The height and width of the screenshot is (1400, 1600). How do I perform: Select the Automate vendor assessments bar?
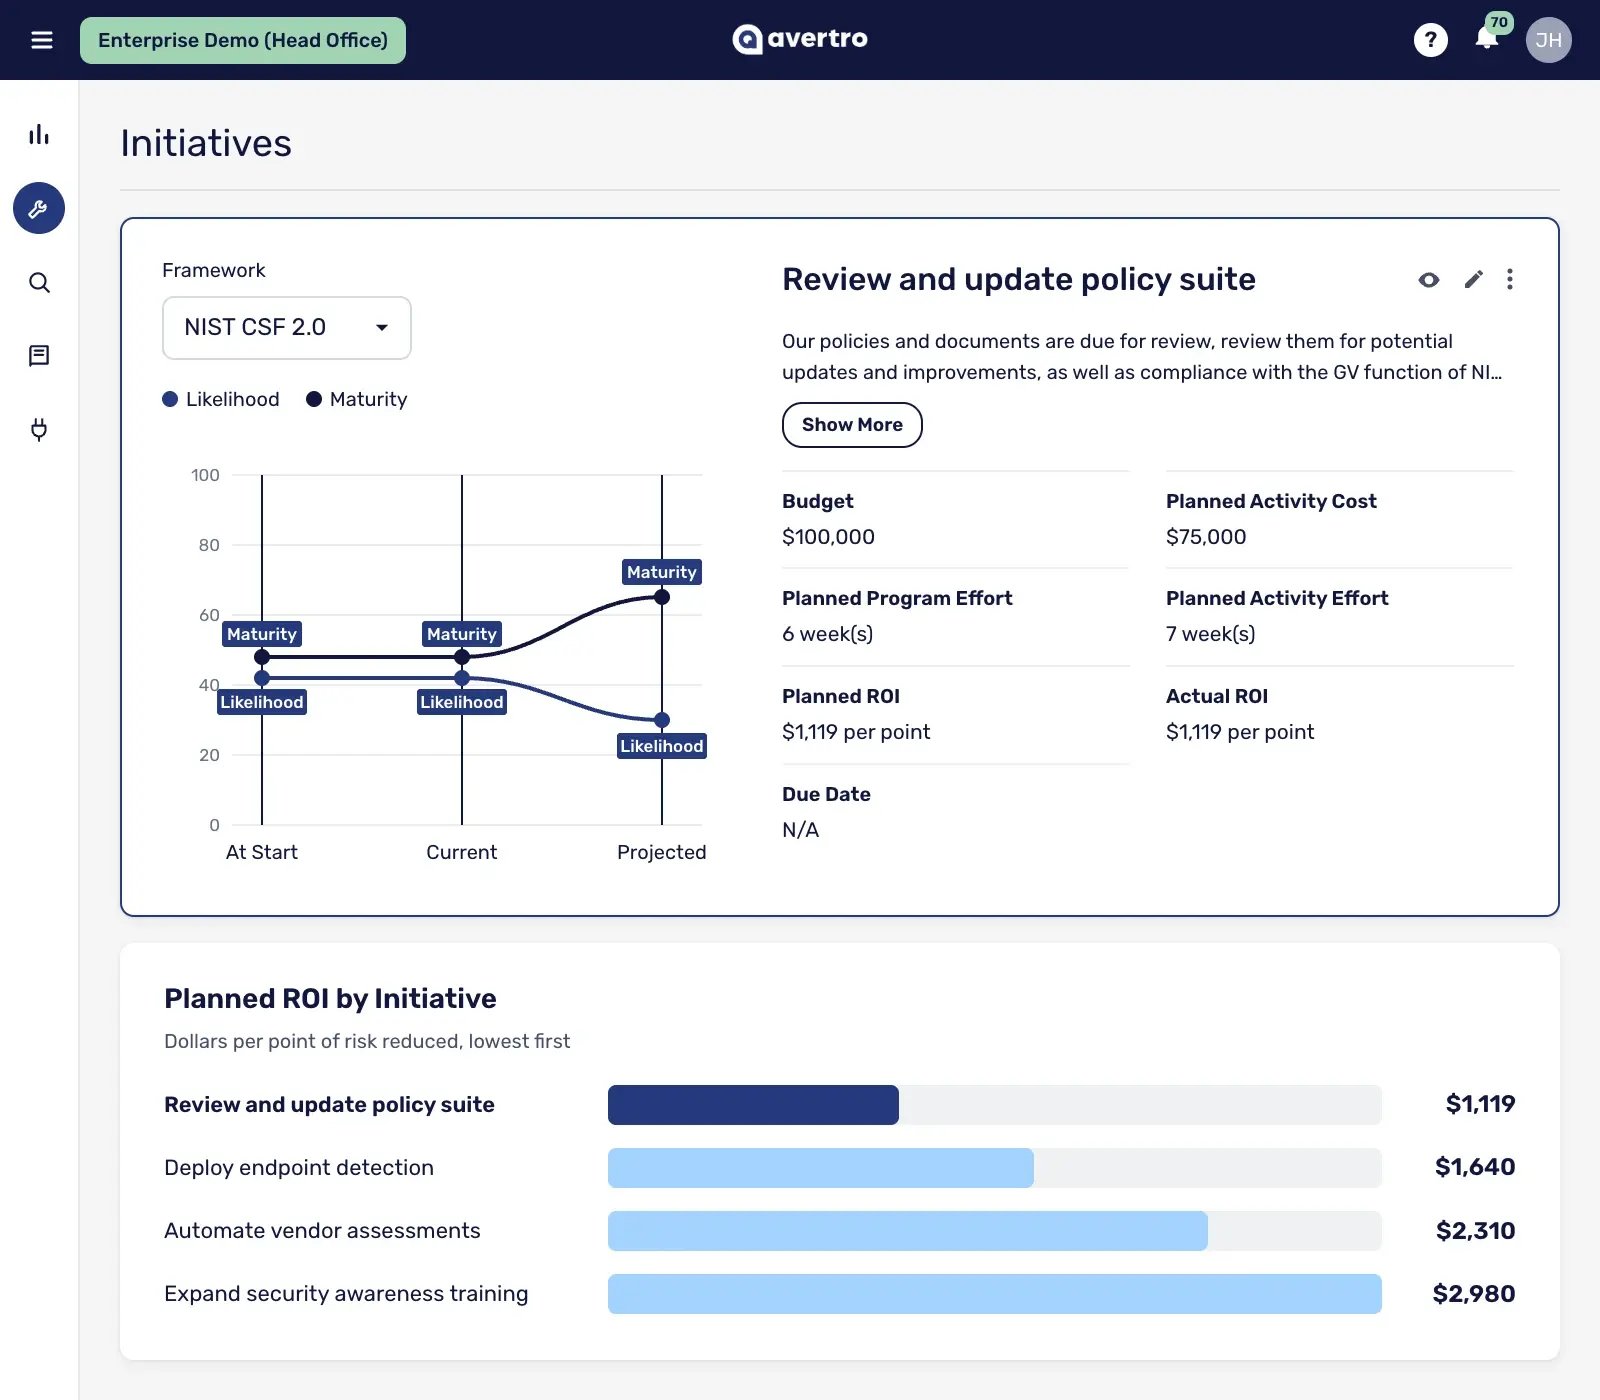coord(908,1231)
